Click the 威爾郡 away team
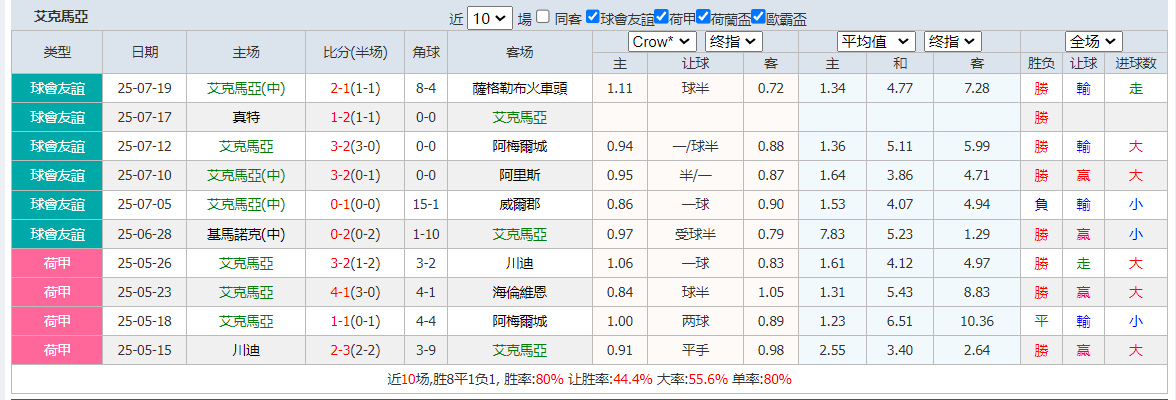Image resolution: width=1176 pixels, height=400 pixels. click(x=520, y=205)
